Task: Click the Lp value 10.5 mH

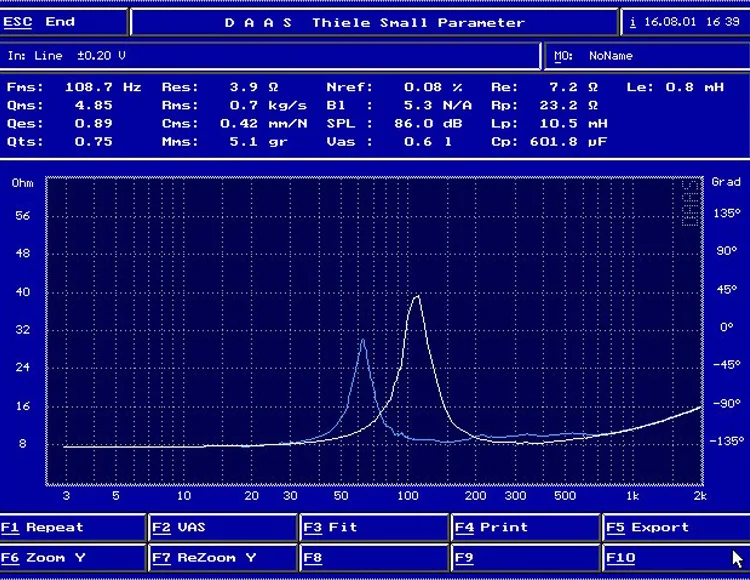Action: [574, 123]
